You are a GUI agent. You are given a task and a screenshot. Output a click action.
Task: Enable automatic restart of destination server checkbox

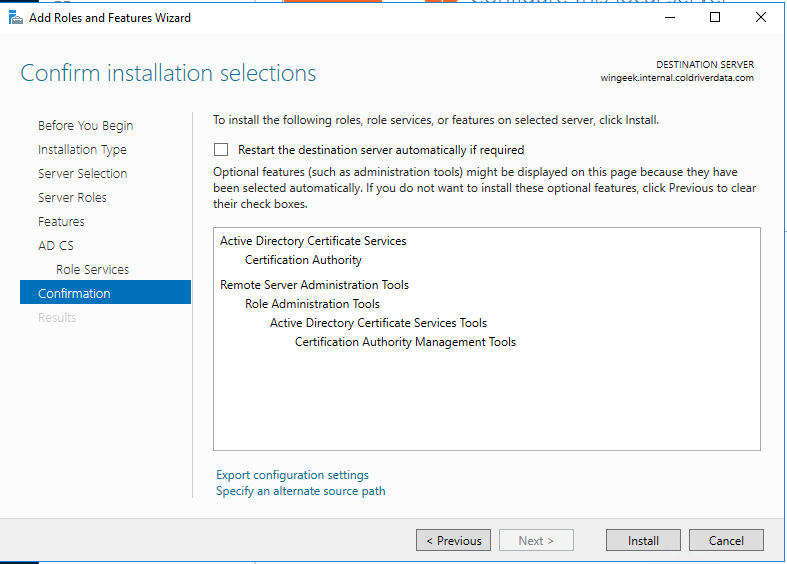coord(221,150)
